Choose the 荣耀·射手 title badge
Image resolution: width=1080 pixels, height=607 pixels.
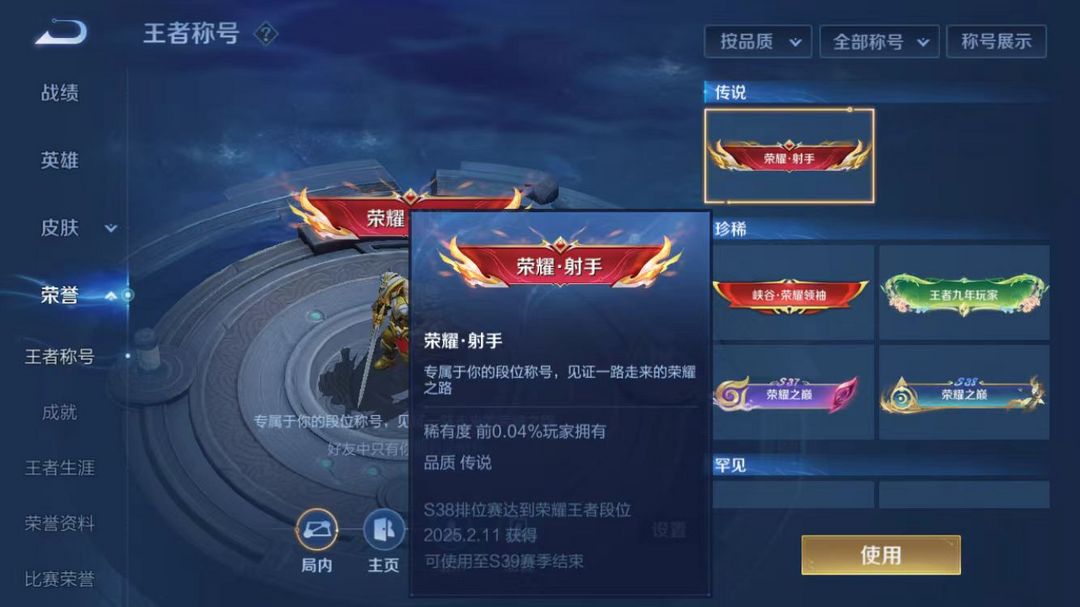point(789,156)
